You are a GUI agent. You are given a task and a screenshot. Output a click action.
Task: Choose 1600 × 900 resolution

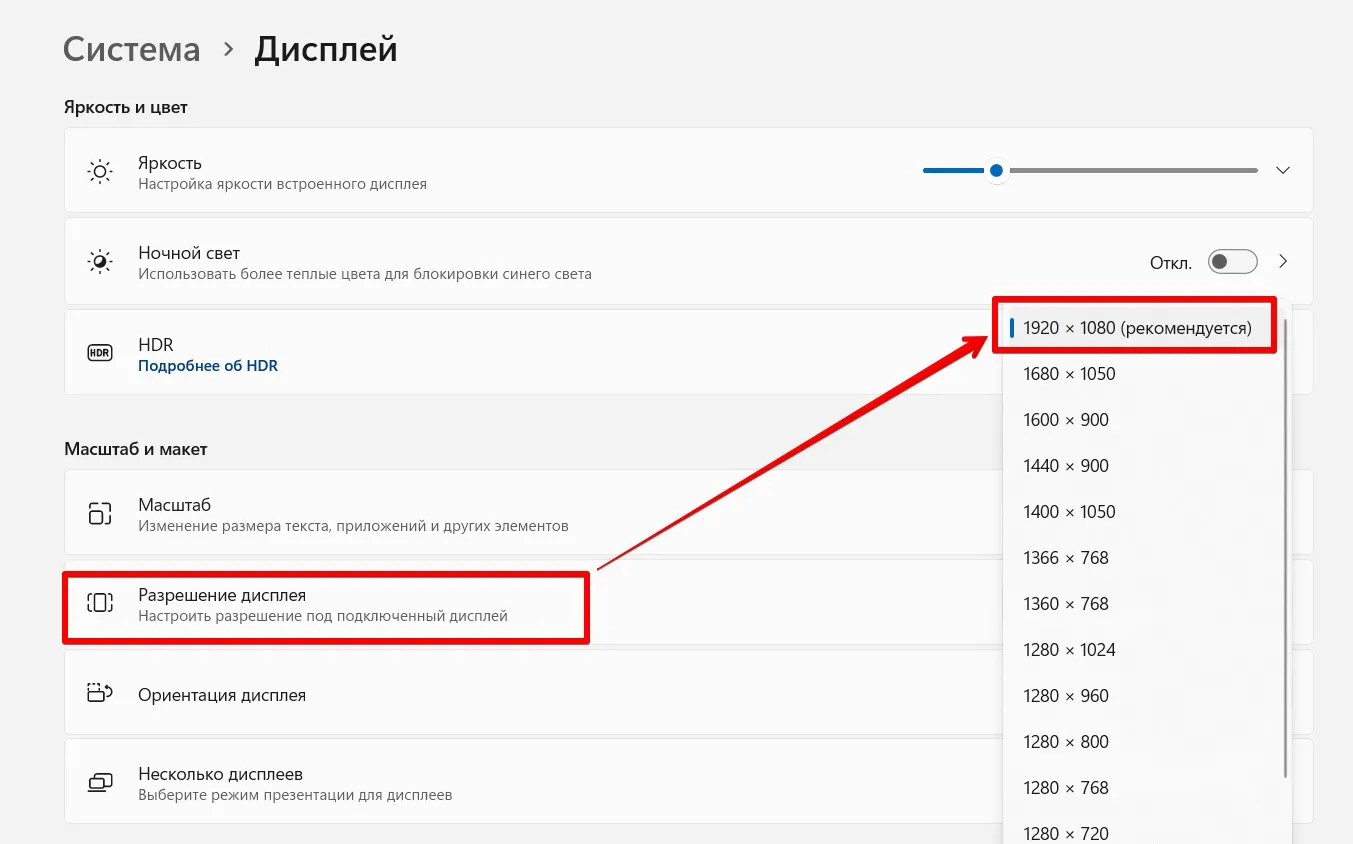coord(1066,420)
